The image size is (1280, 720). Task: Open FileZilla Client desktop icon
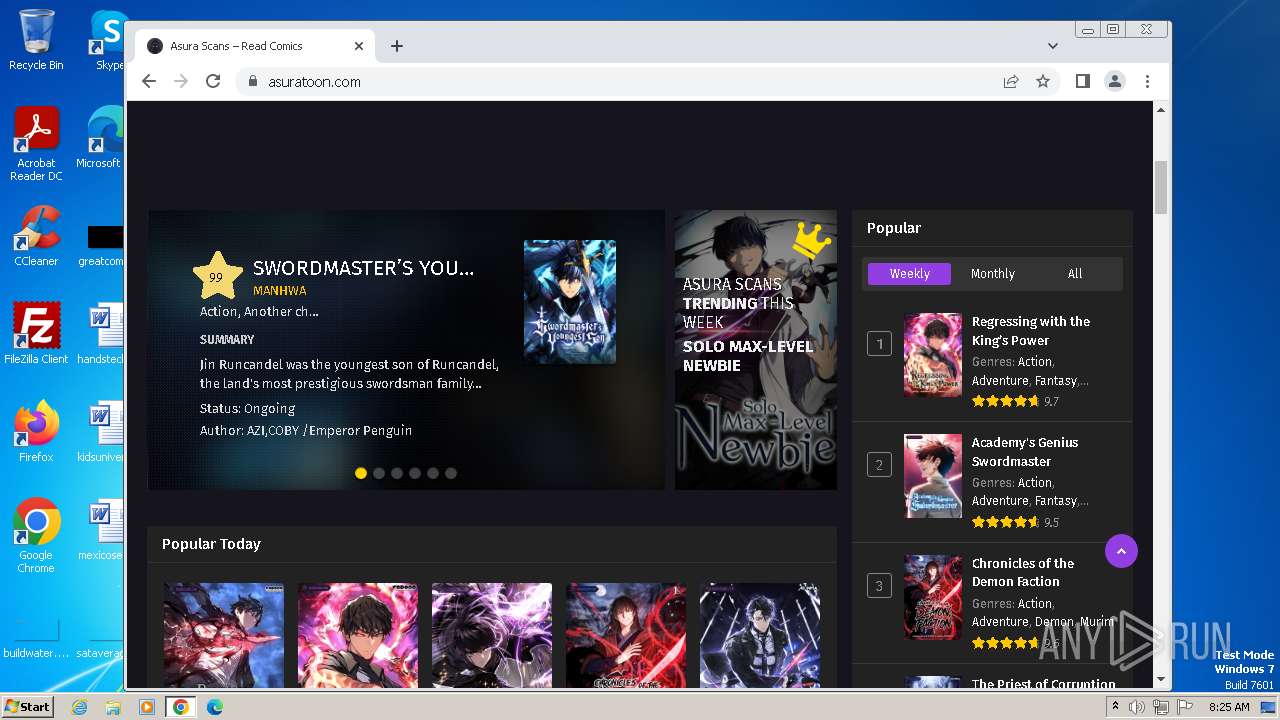(x=36, y=334)
